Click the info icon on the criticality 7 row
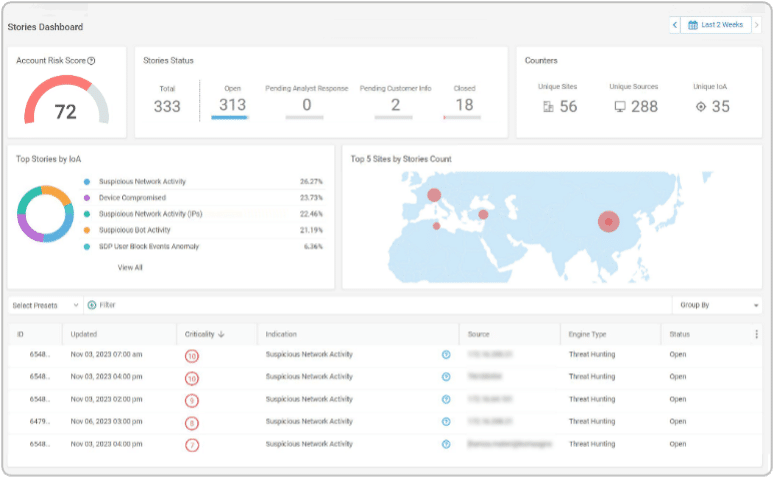Screen dimensions: 776x479 [446, 444]
